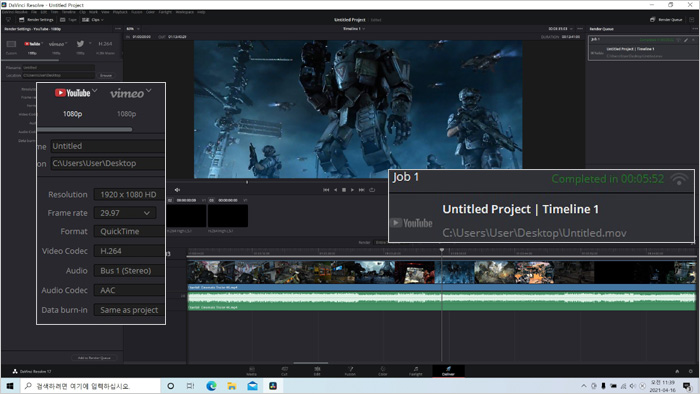Viewport: 700px width, 394px height.
Task: Jump to first frame in viewer
Action: click(326, 190)
